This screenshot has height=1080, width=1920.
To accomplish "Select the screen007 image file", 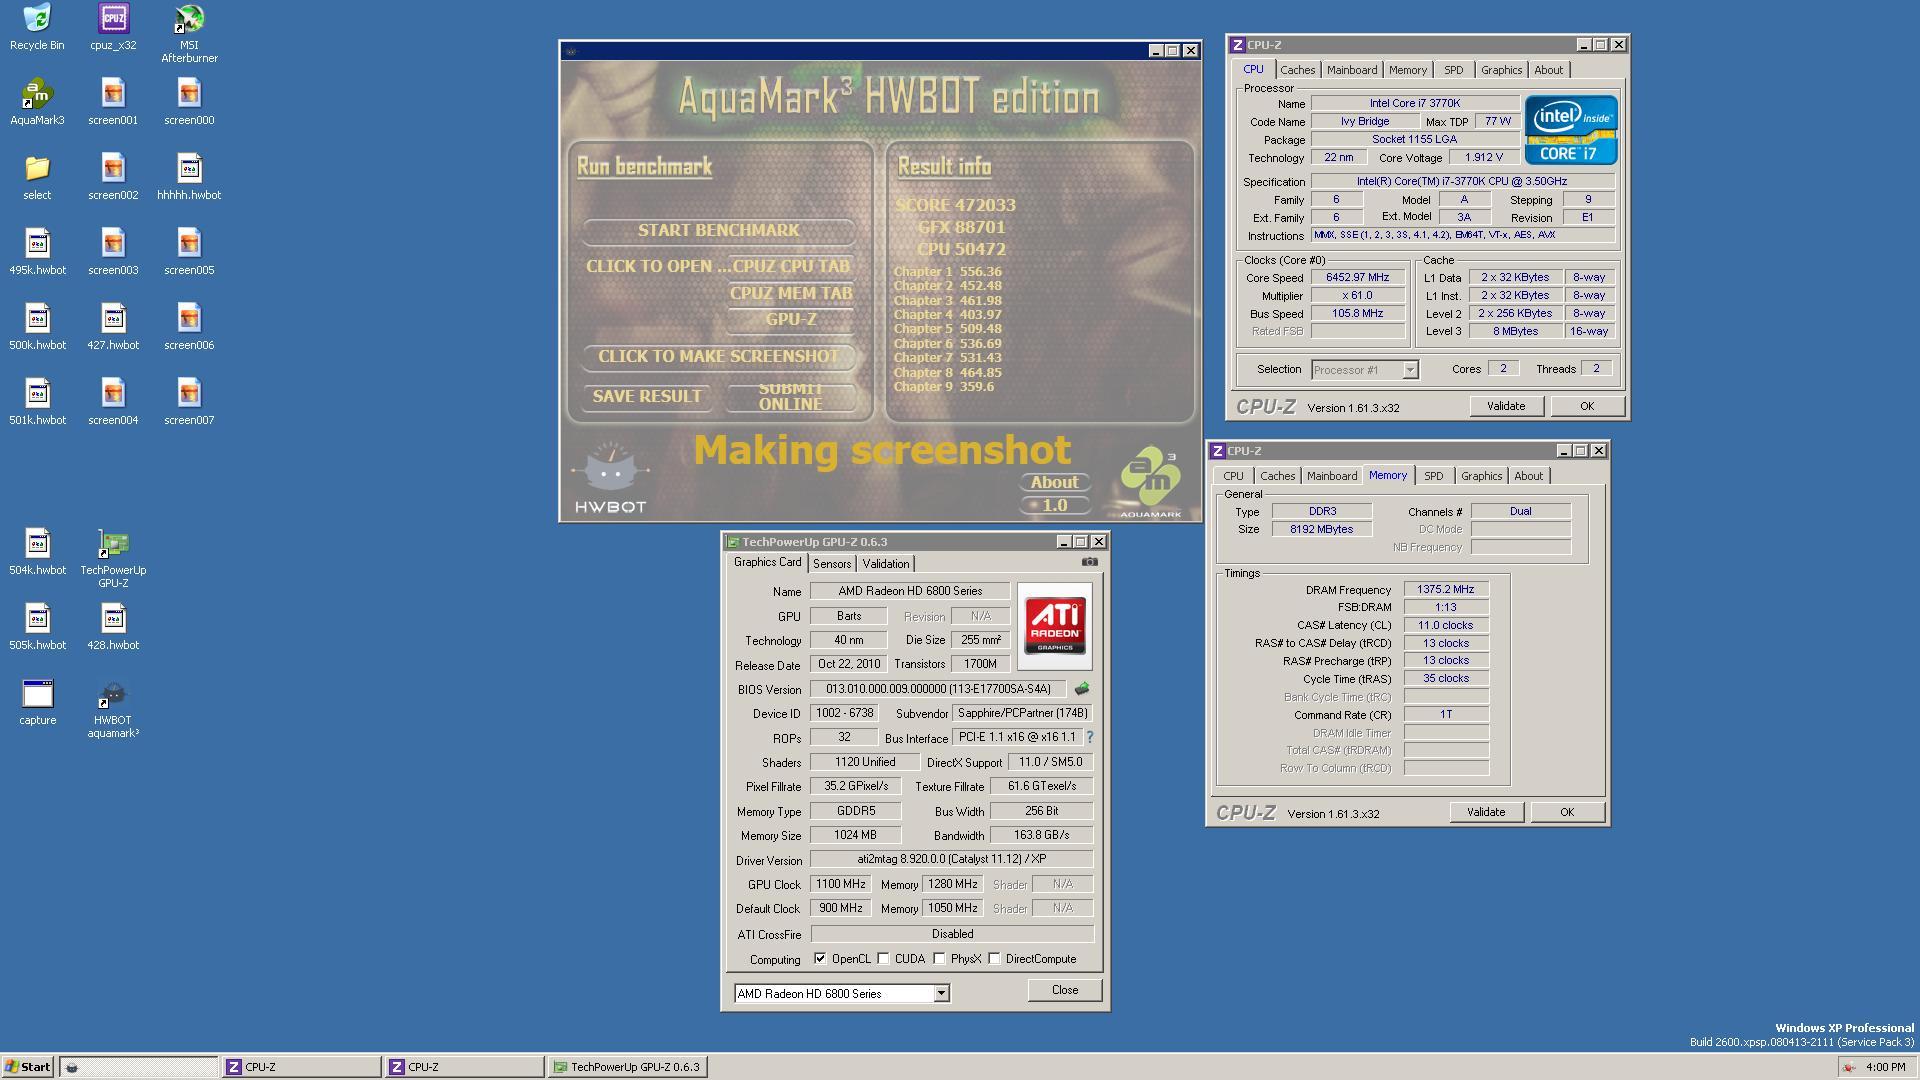I will click(189, 402).
